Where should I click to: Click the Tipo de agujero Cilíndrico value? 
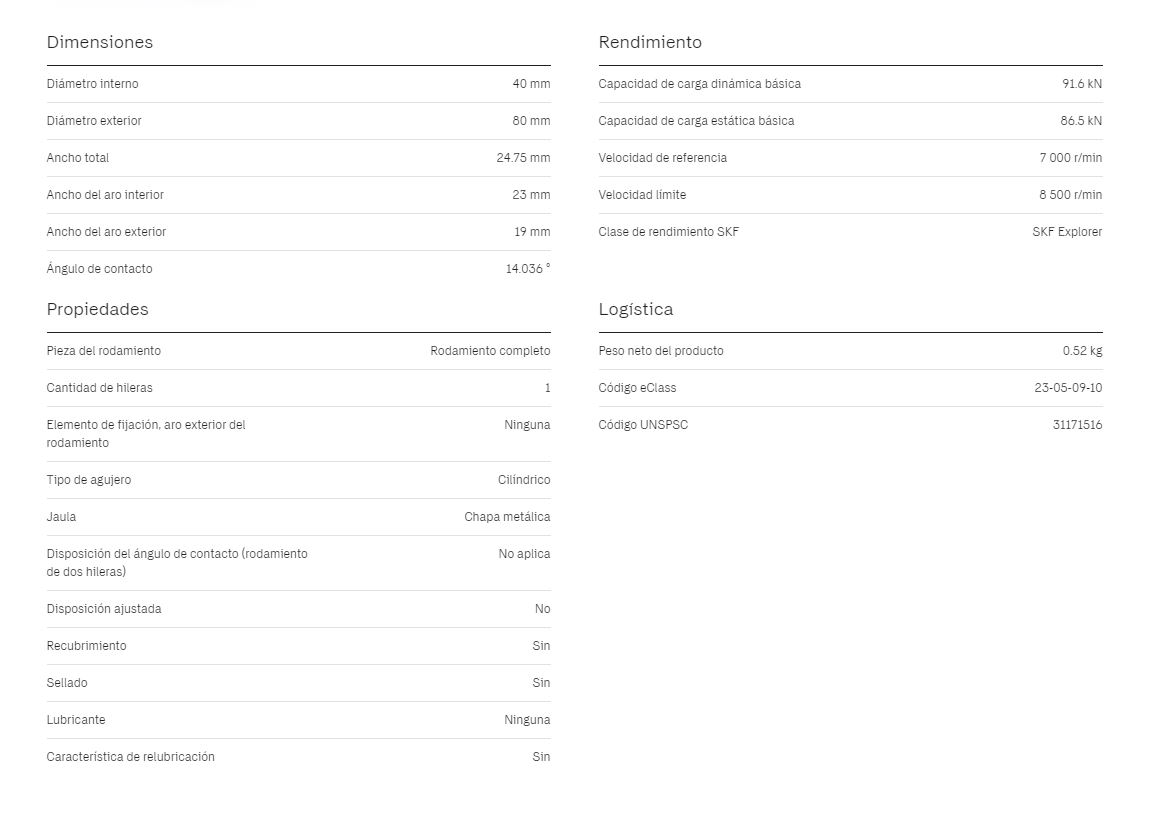tap(524, 480)
